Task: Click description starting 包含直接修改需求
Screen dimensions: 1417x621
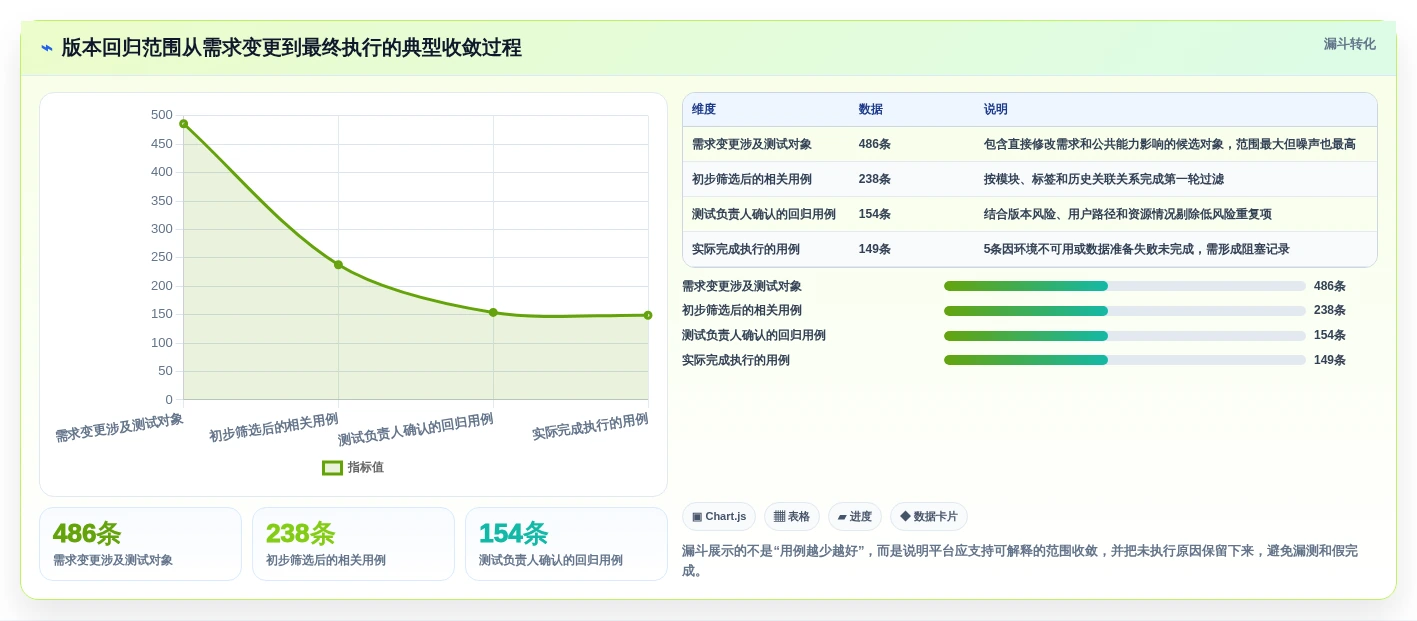Action: (x=1170, y=144)
